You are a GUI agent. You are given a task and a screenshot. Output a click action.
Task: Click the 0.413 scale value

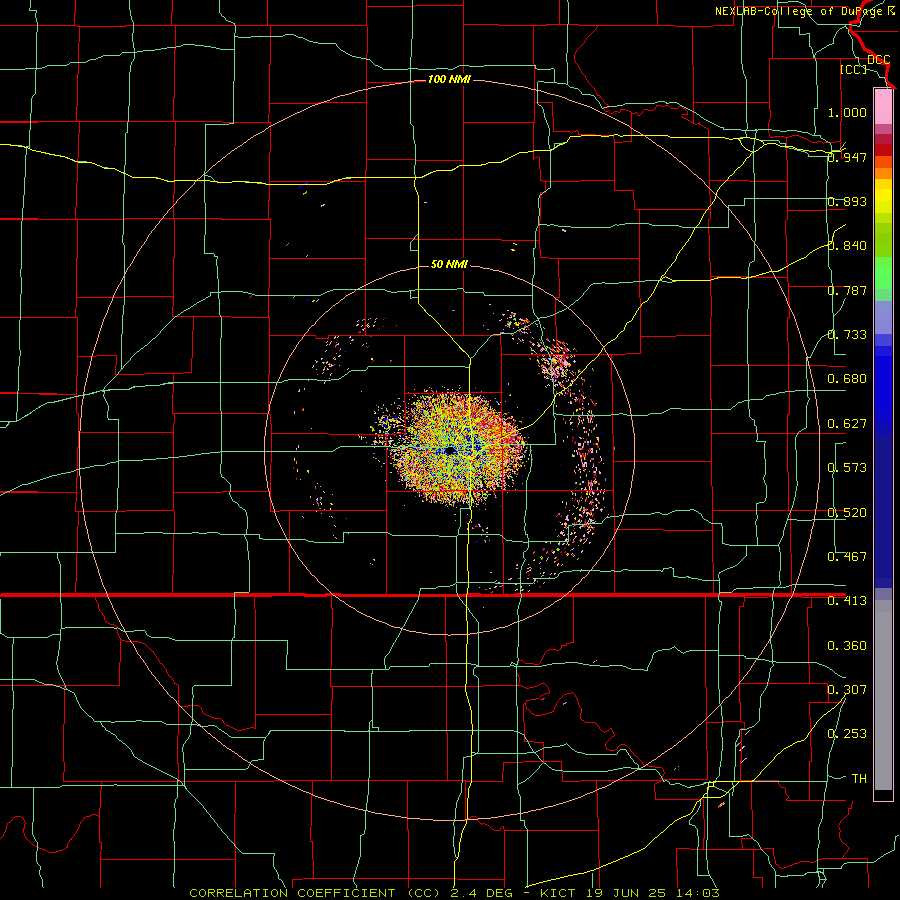click(x=847, y=601)
